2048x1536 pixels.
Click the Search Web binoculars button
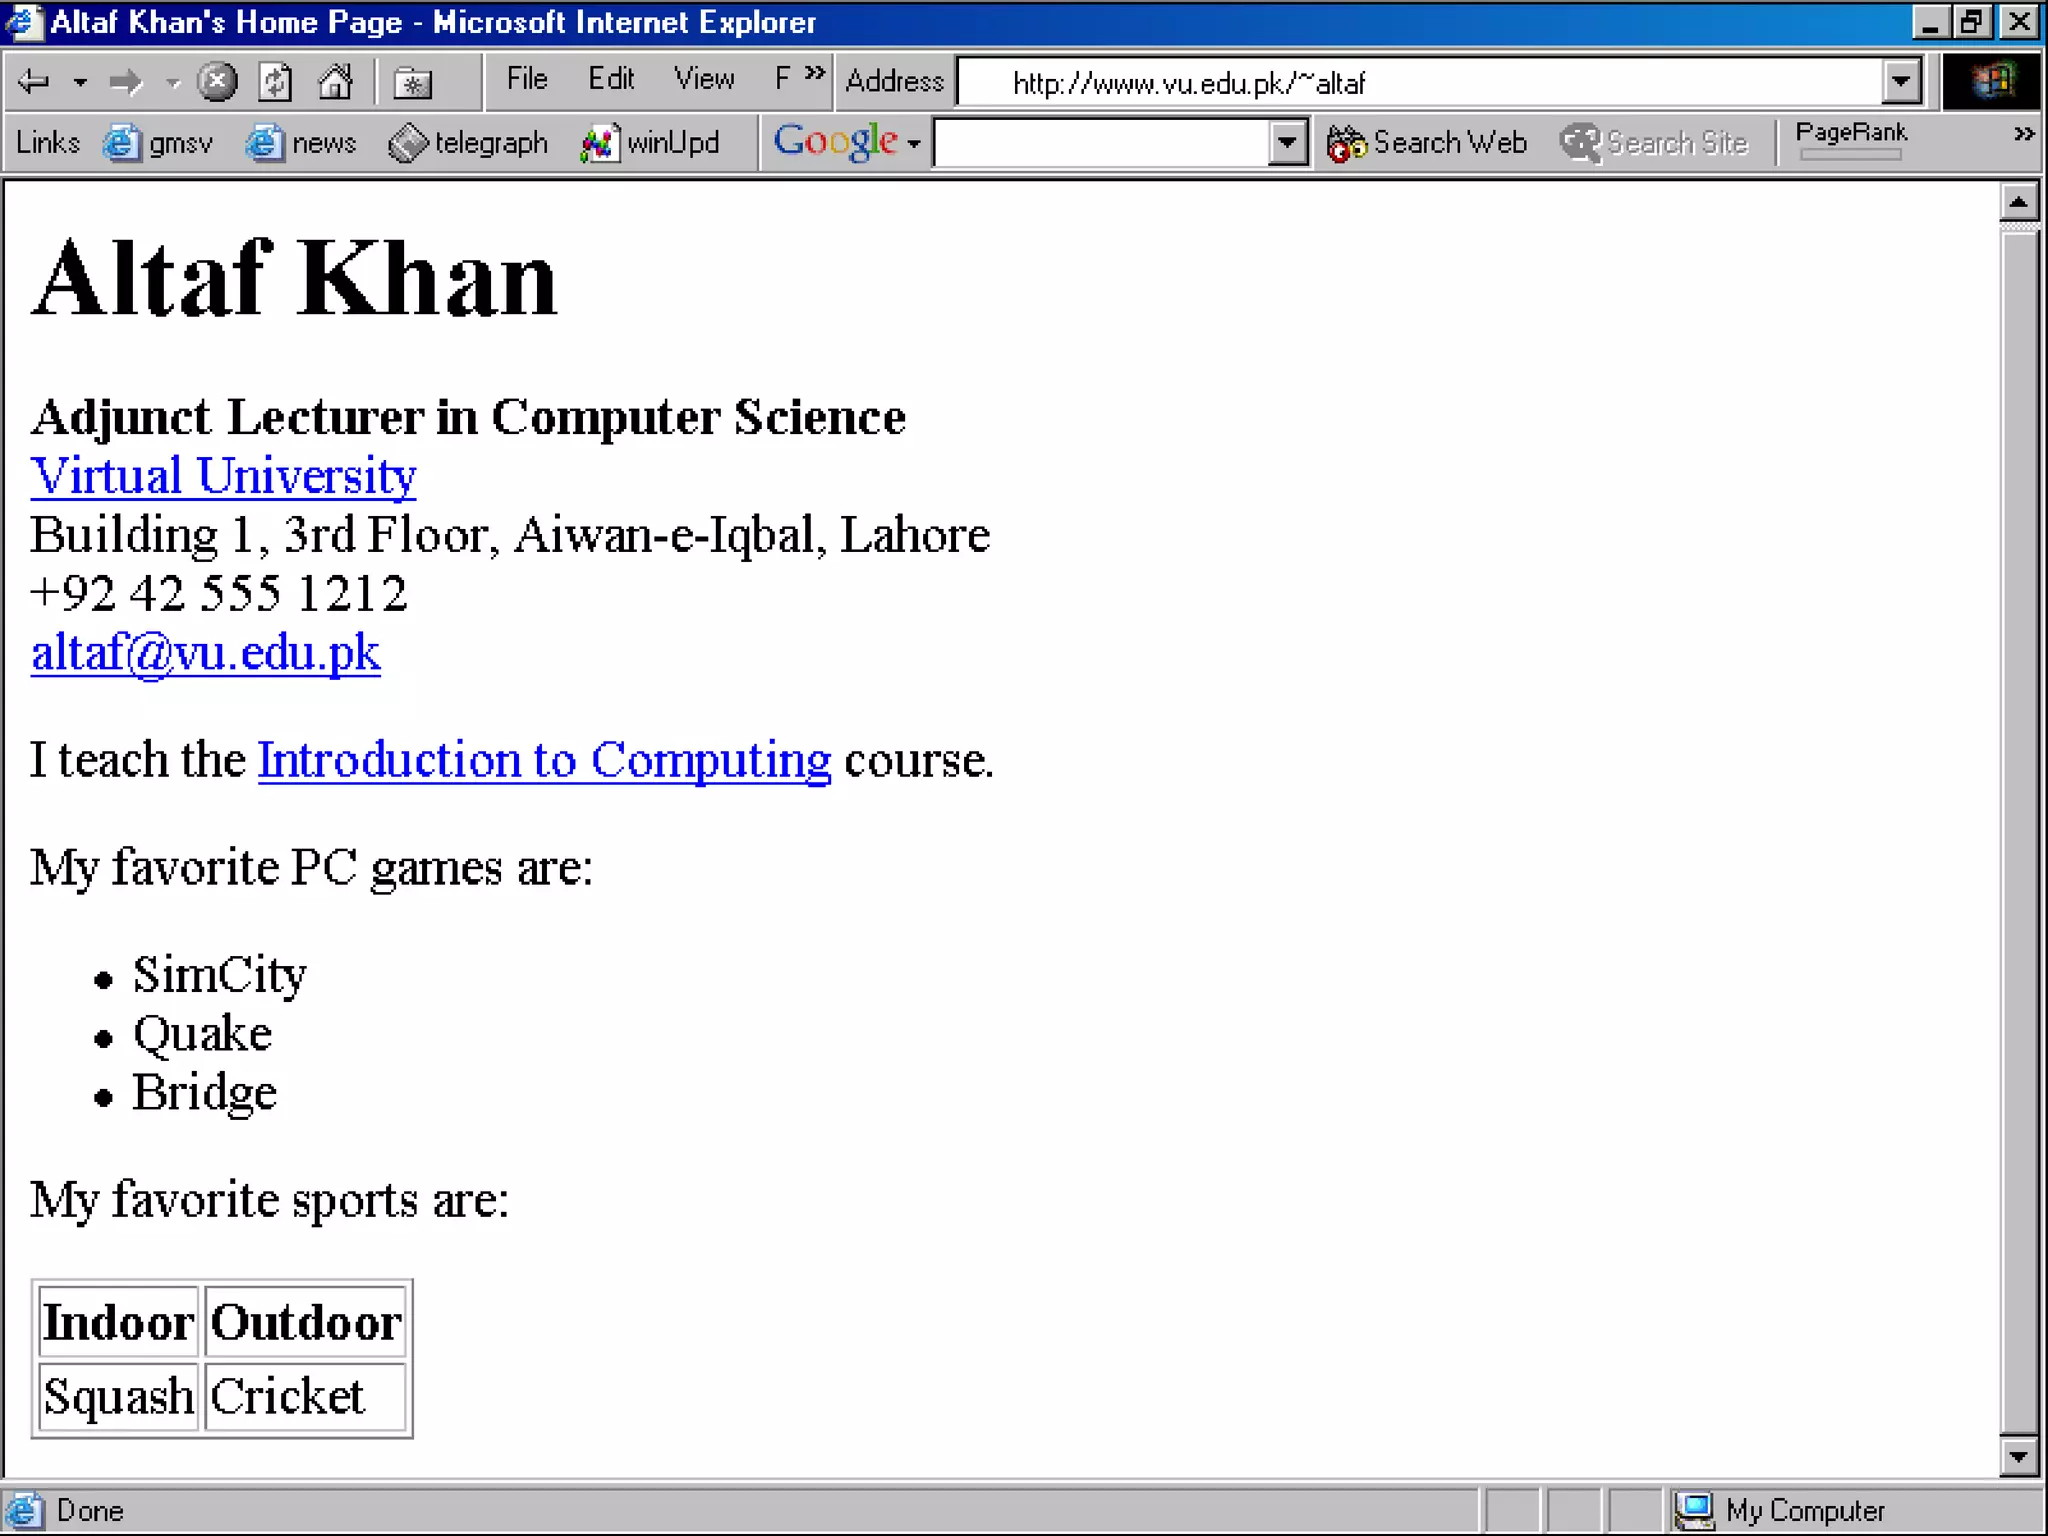click(x=1427, y=143)
